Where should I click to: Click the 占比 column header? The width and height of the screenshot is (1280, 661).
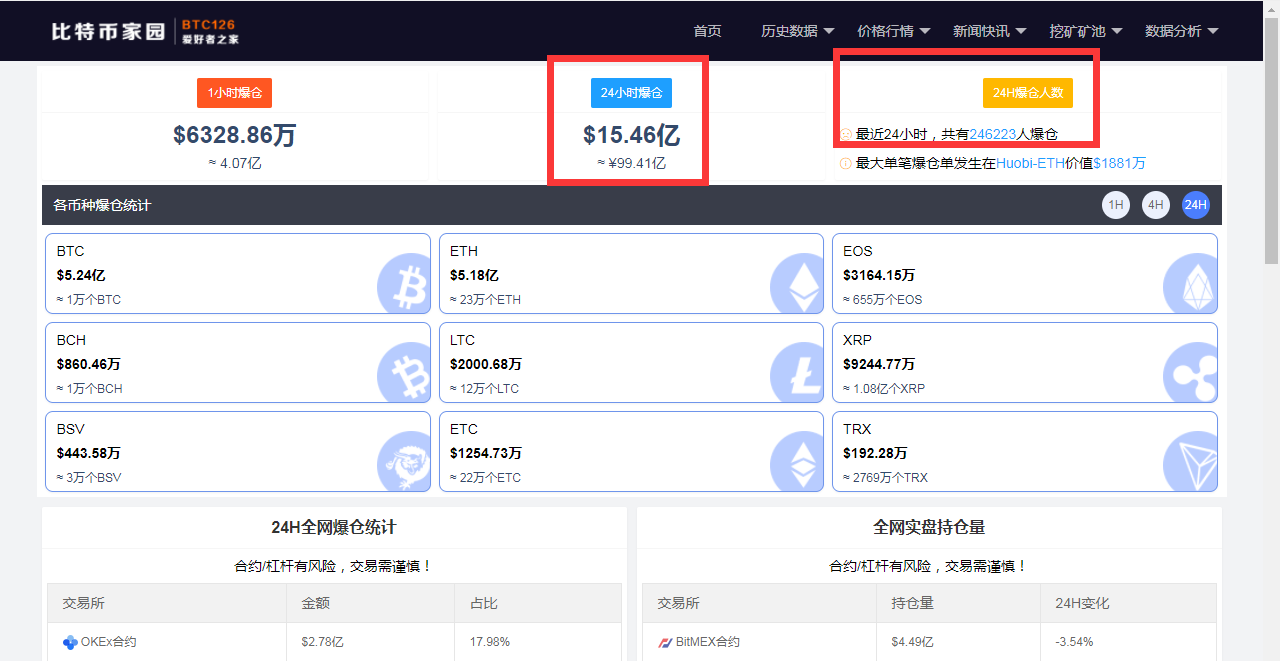click(483, 604)
